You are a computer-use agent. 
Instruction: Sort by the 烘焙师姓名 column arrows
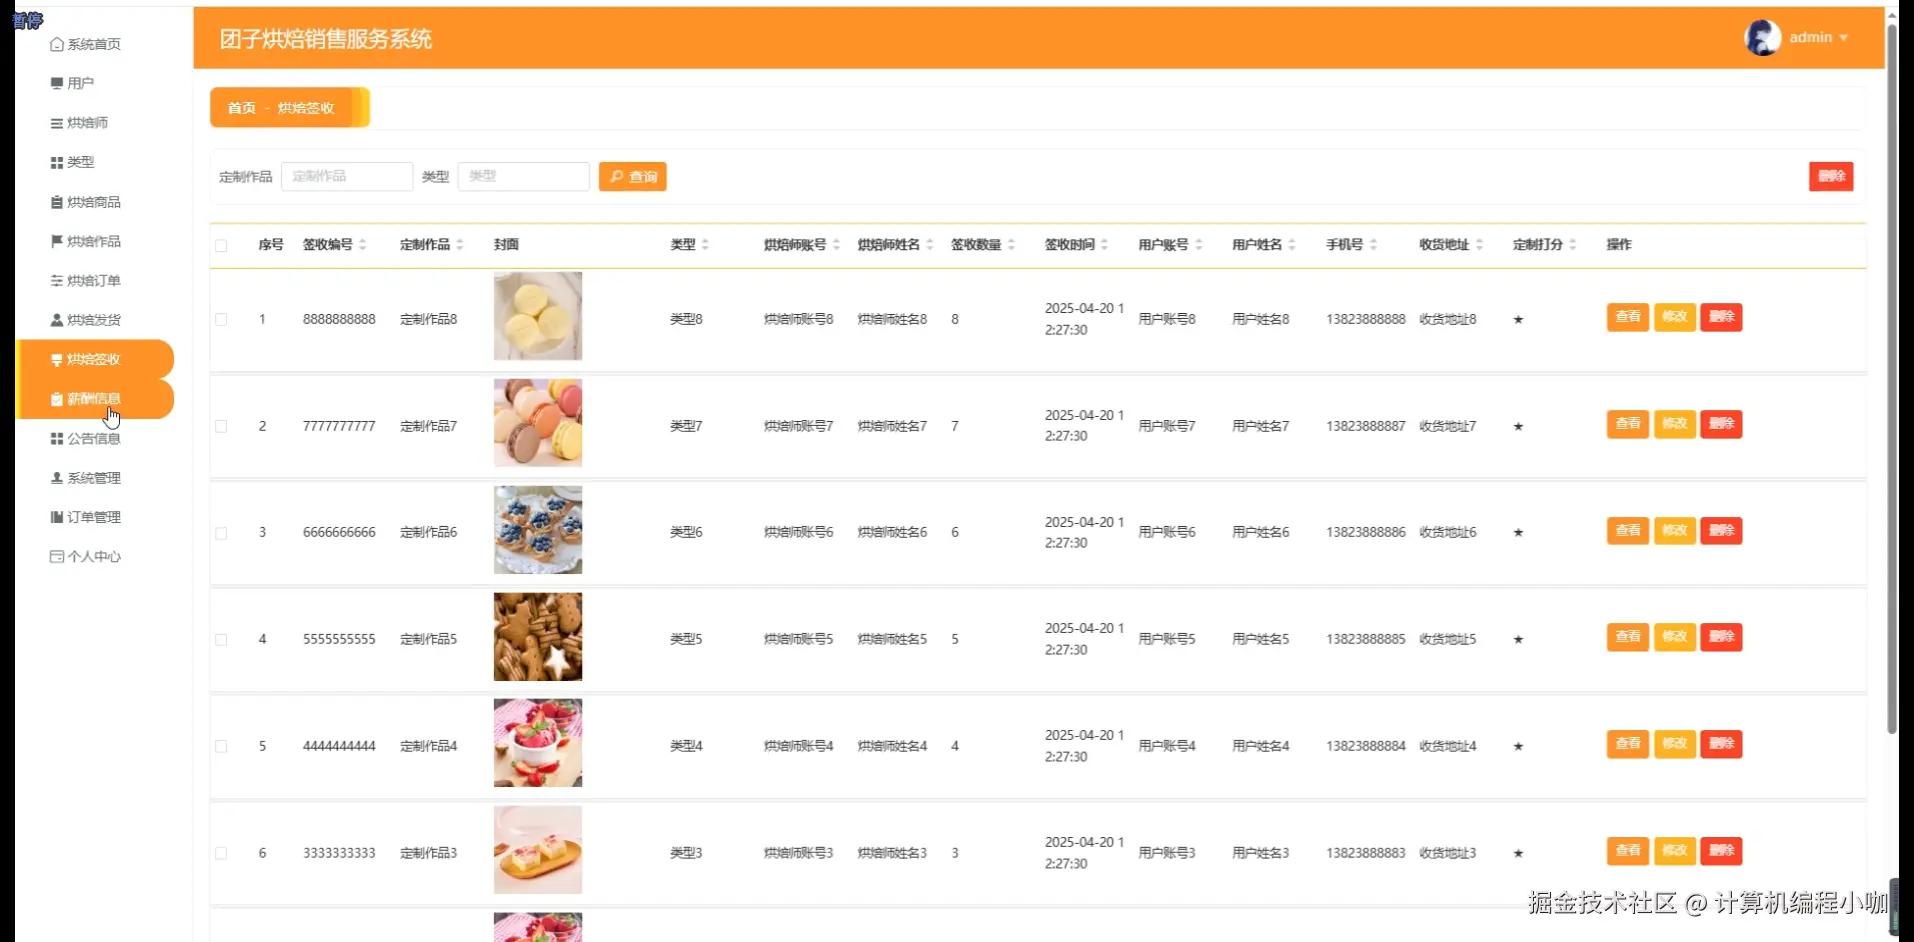[x=930, y=245]
